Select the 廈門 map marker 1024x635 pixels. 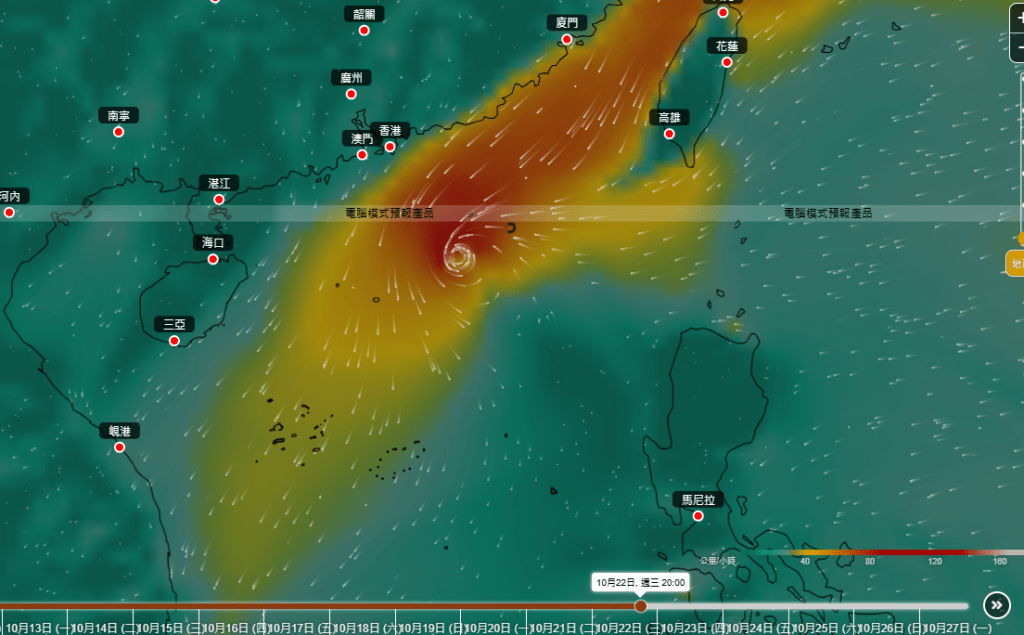coord(567,39)
